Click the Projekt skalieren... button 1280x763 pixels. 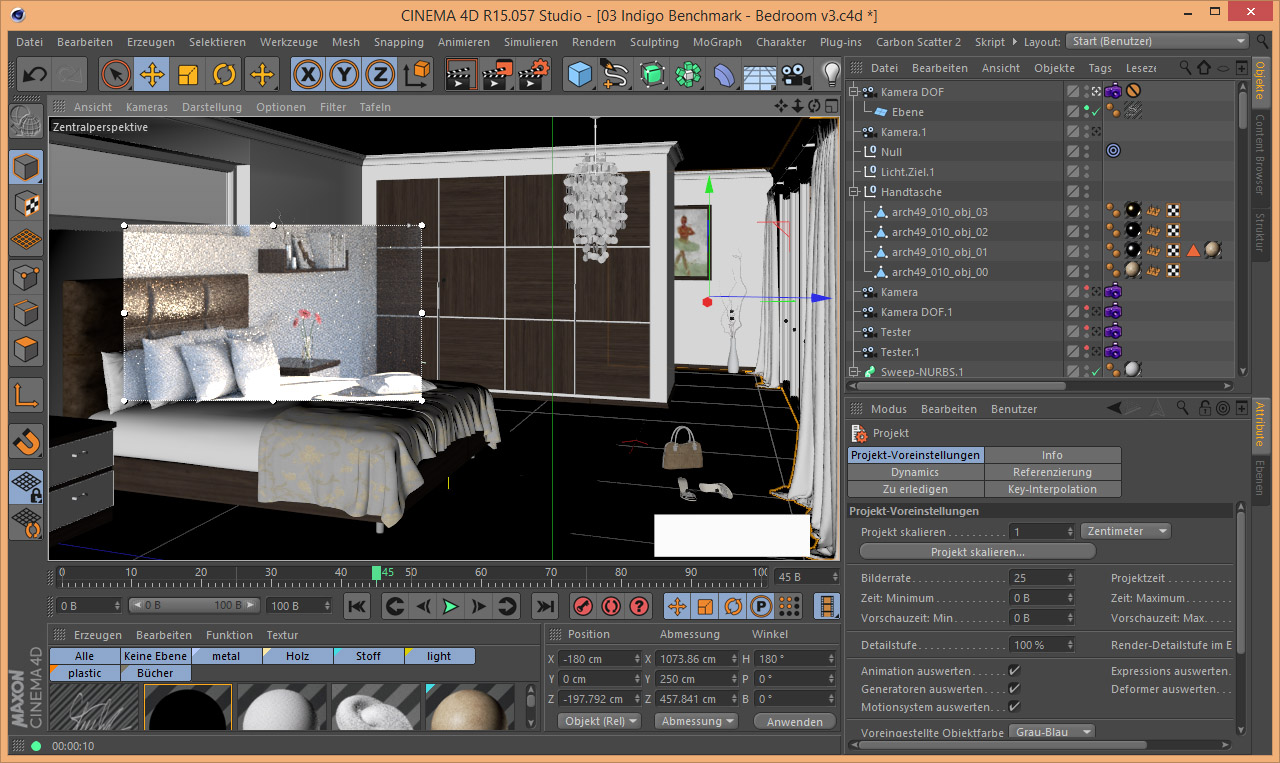[977, 551]
